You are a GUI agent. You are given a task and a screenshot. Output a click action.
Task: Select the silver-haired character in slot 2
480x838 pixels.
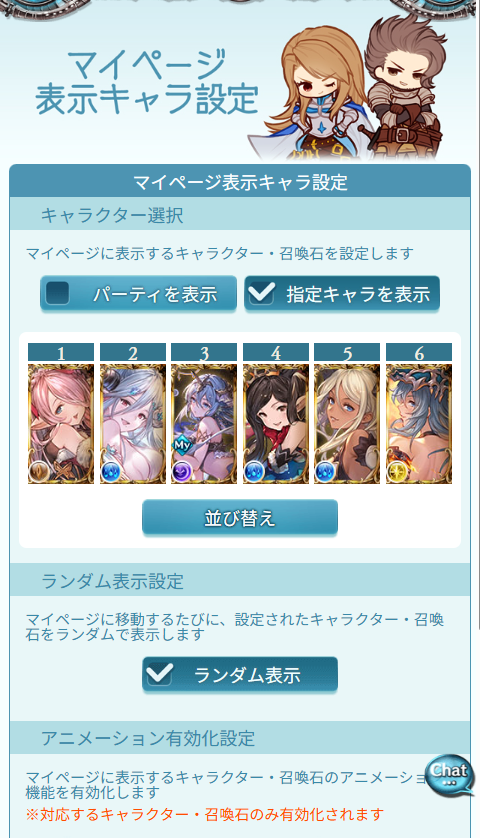[133, 424]
